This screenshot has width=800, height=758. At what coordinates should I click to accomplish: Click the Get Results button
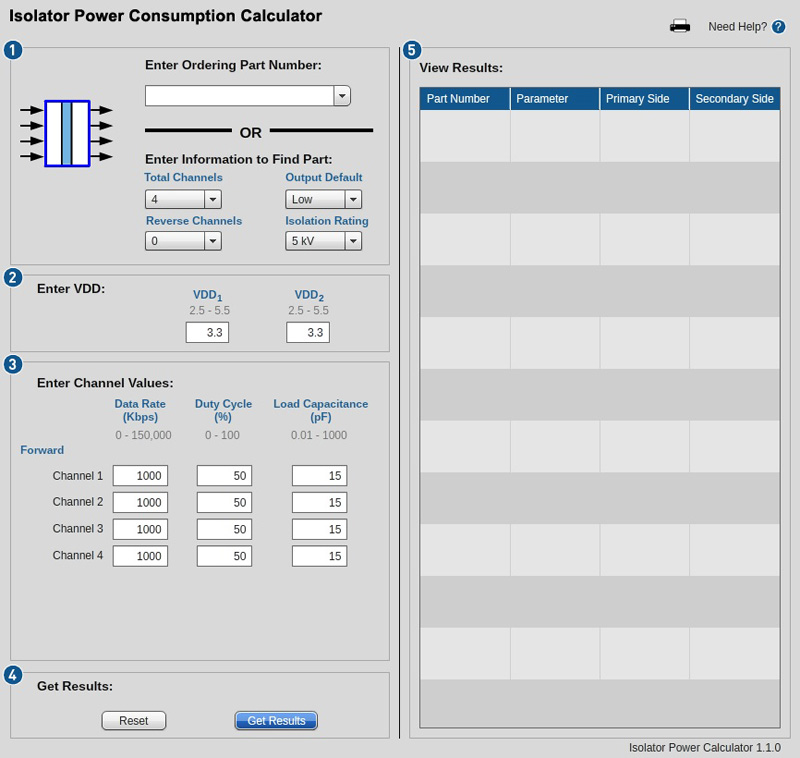(276, 721)
